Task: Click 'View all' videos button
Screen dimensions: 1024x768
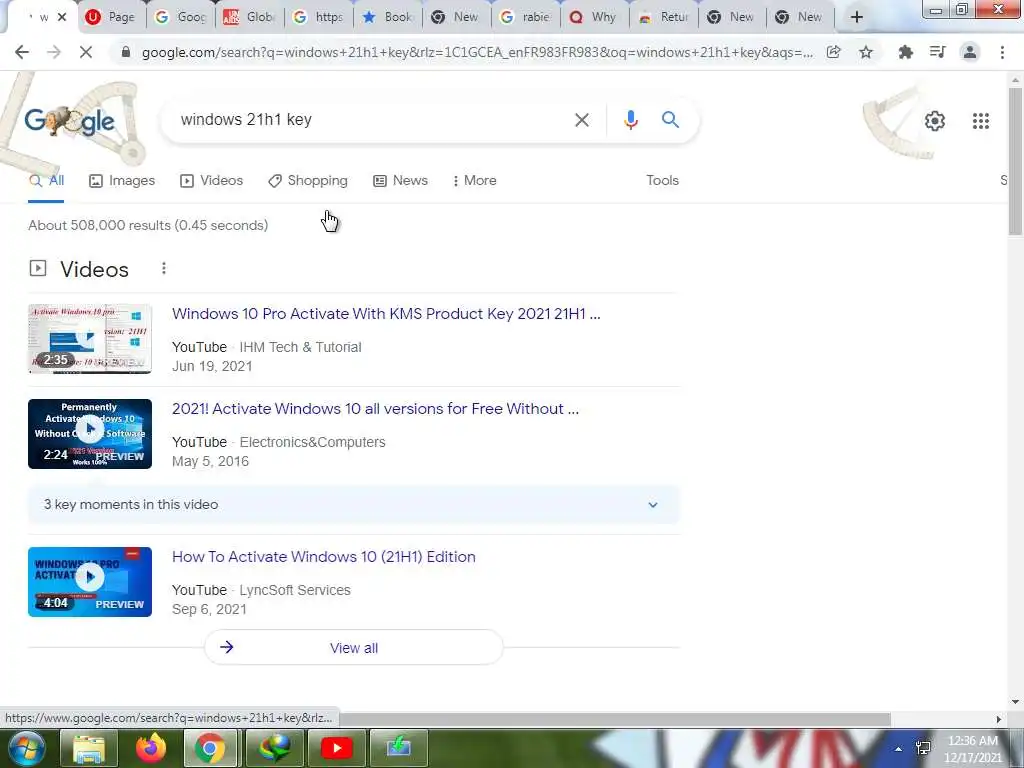Action: [x=353, y=648]
